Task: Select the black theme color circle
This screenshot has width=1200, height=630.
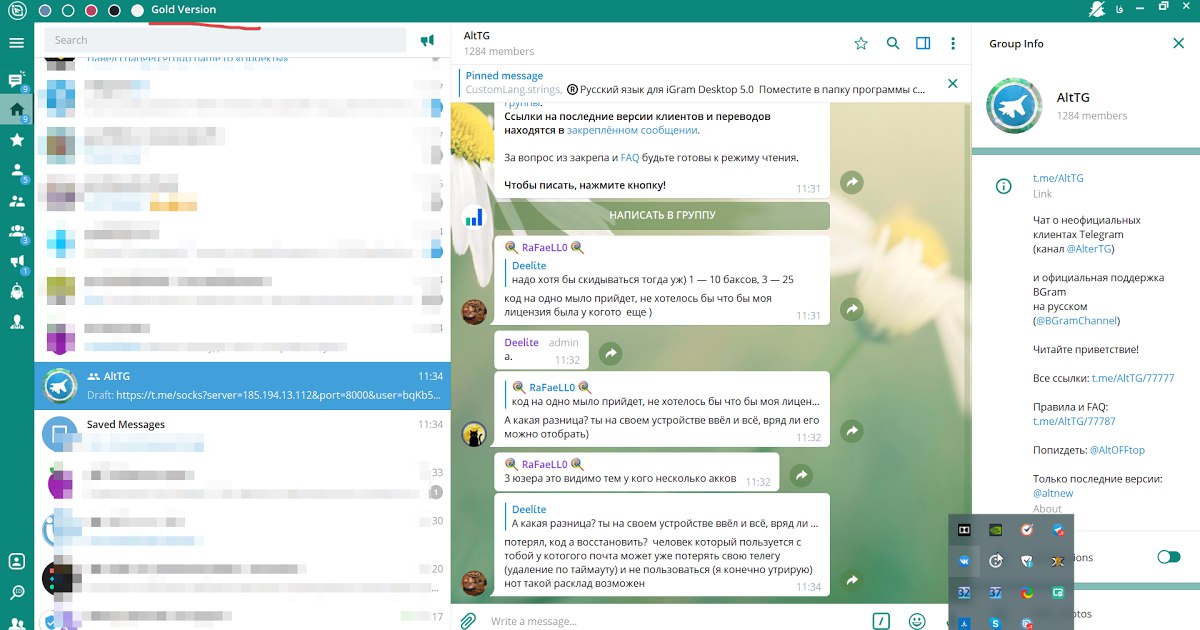Action: pyautogui.click(x=114, y=10)
